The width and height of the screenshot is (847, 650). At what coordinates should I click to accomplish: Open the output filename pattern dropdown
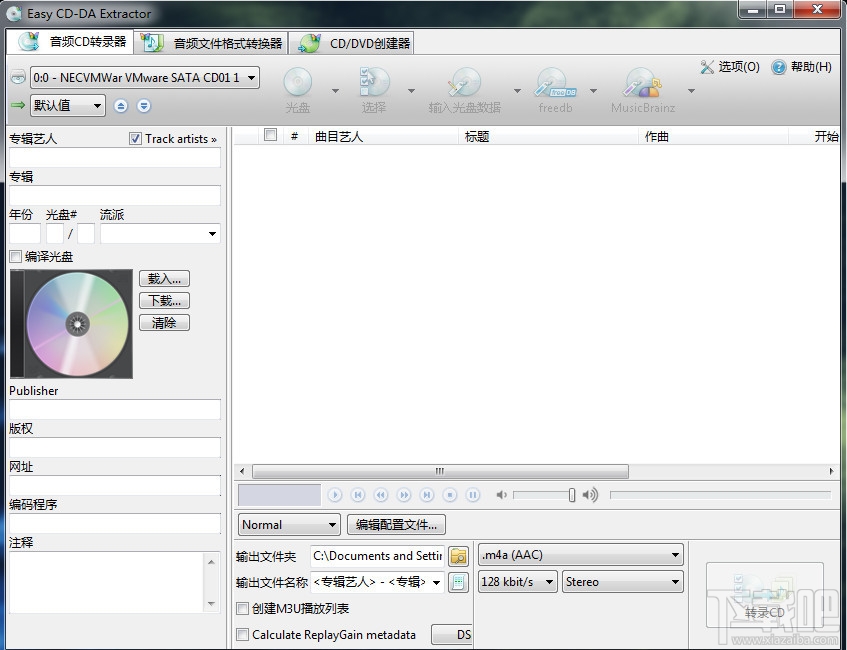pyautogui.click(x=436, y=582)
